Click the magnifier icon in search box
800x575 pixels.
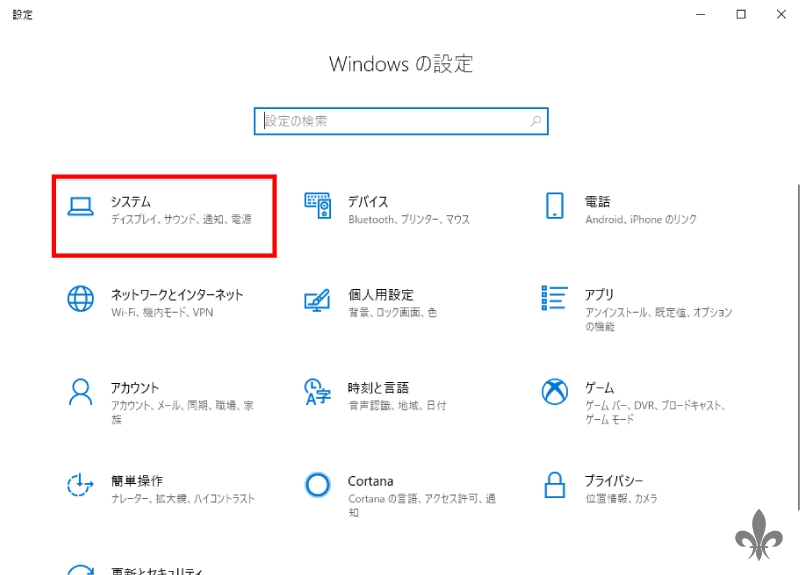pos(535,121)
